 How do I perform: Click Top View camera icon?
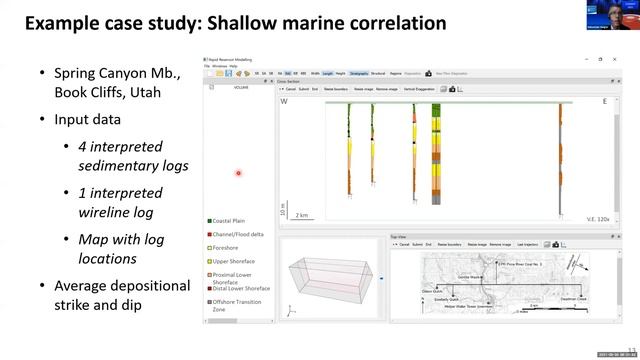[x=556, y=244]
